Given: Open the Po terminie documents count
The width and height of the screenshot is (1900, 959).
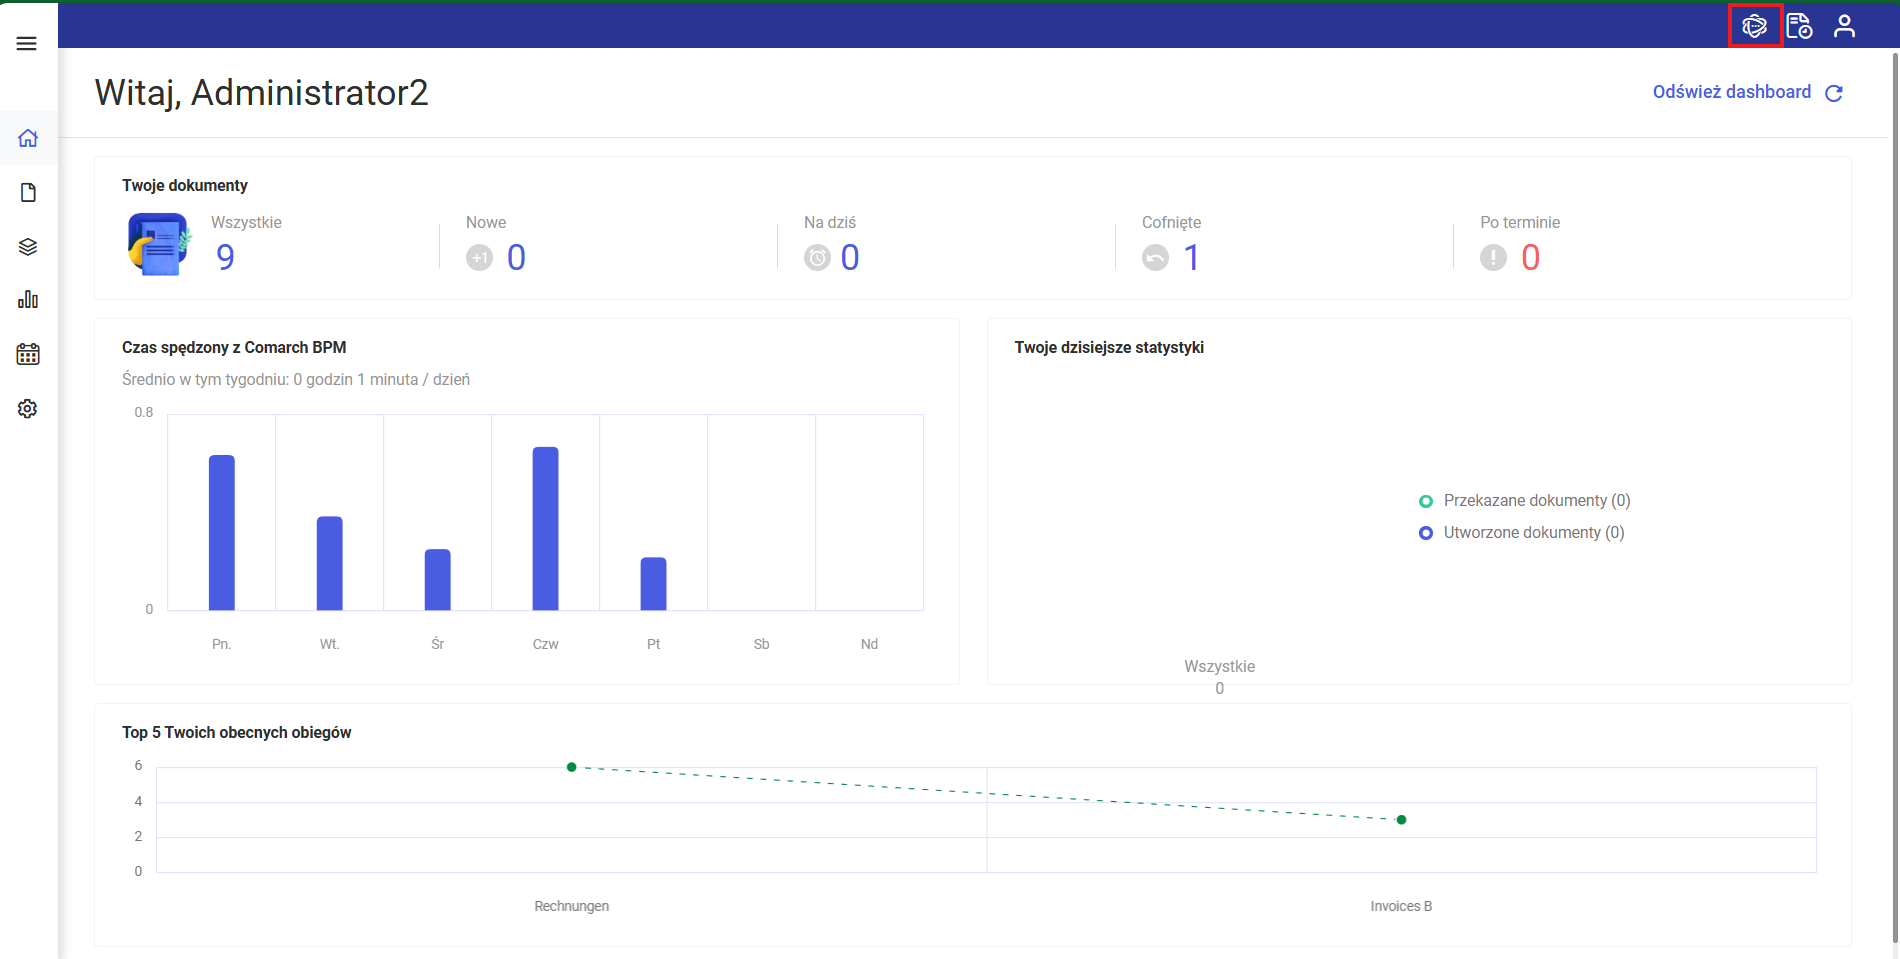Looking at the screenshot, I should 1530,258.
